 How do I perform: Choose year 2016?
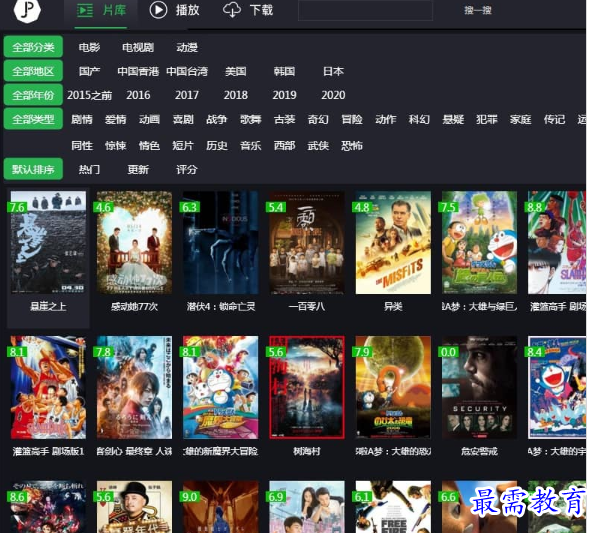click(x=138, y=95)
